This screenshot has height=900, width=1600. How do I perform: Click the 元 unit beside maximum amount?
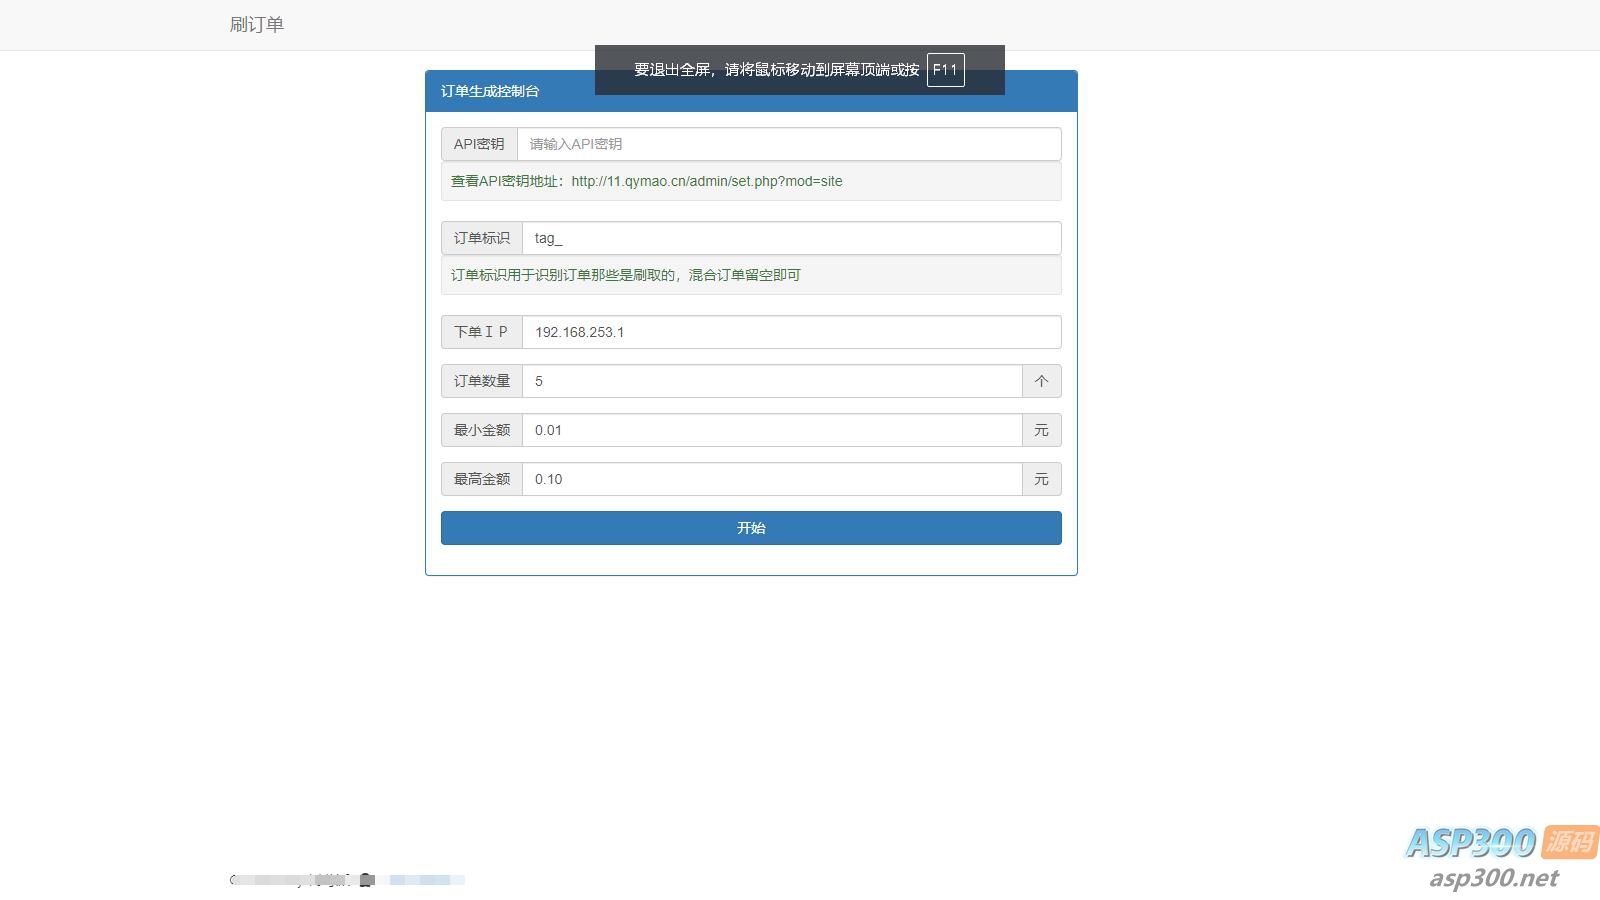pos(1042,479)
